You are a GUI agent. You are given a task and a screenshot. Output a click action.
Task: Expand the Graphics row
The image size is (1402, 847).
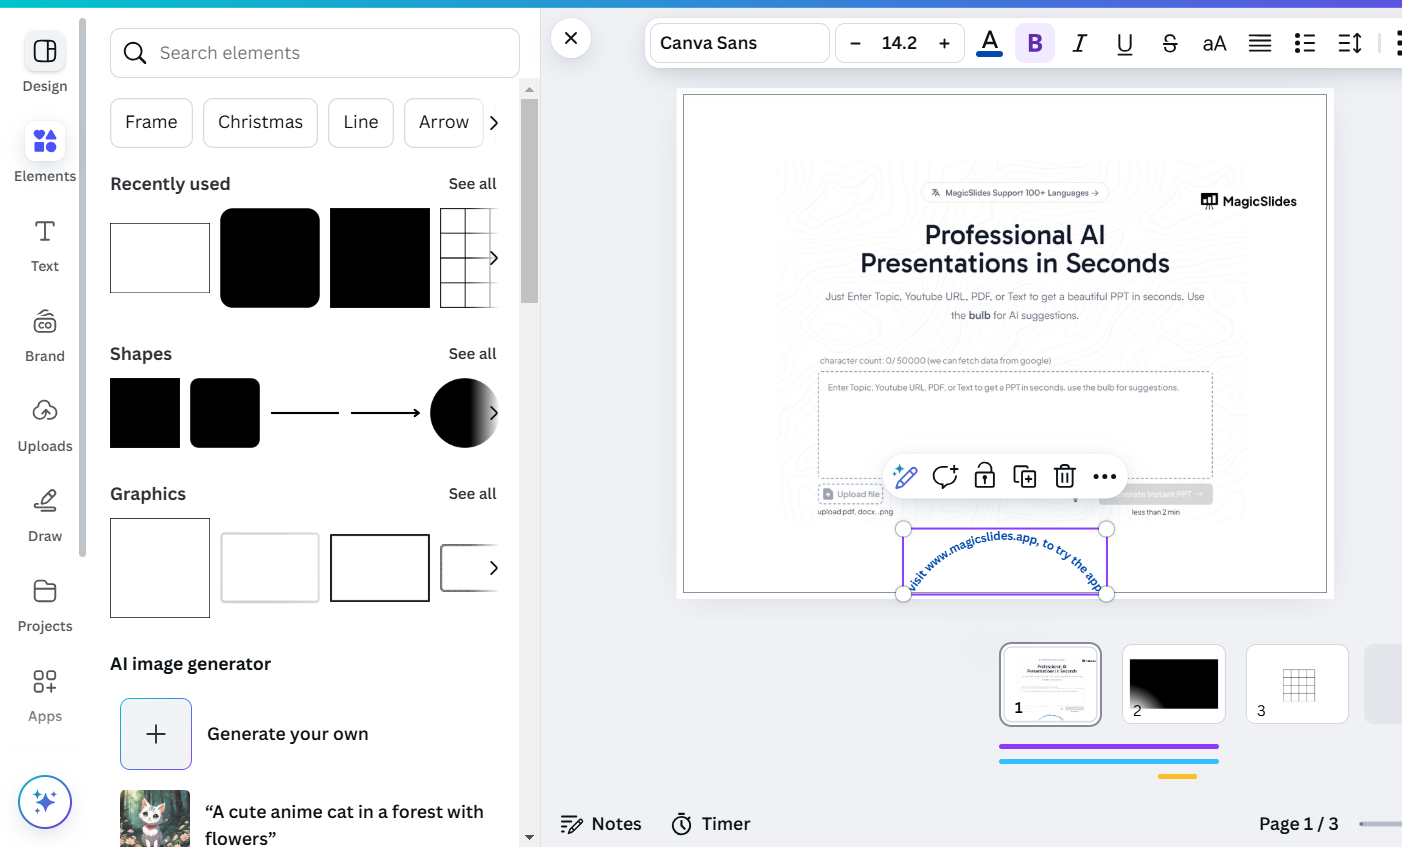click(x=493, y=568)
